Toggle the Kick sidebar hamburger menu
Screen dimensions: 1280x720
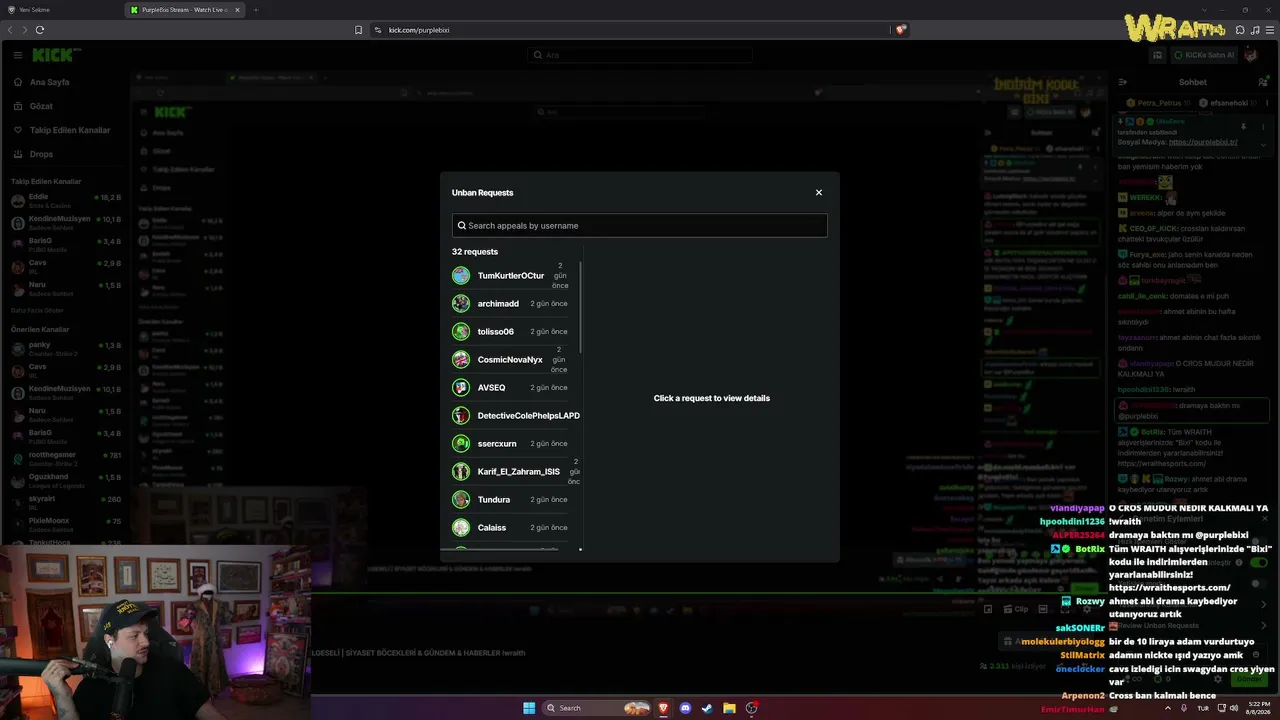18,55
